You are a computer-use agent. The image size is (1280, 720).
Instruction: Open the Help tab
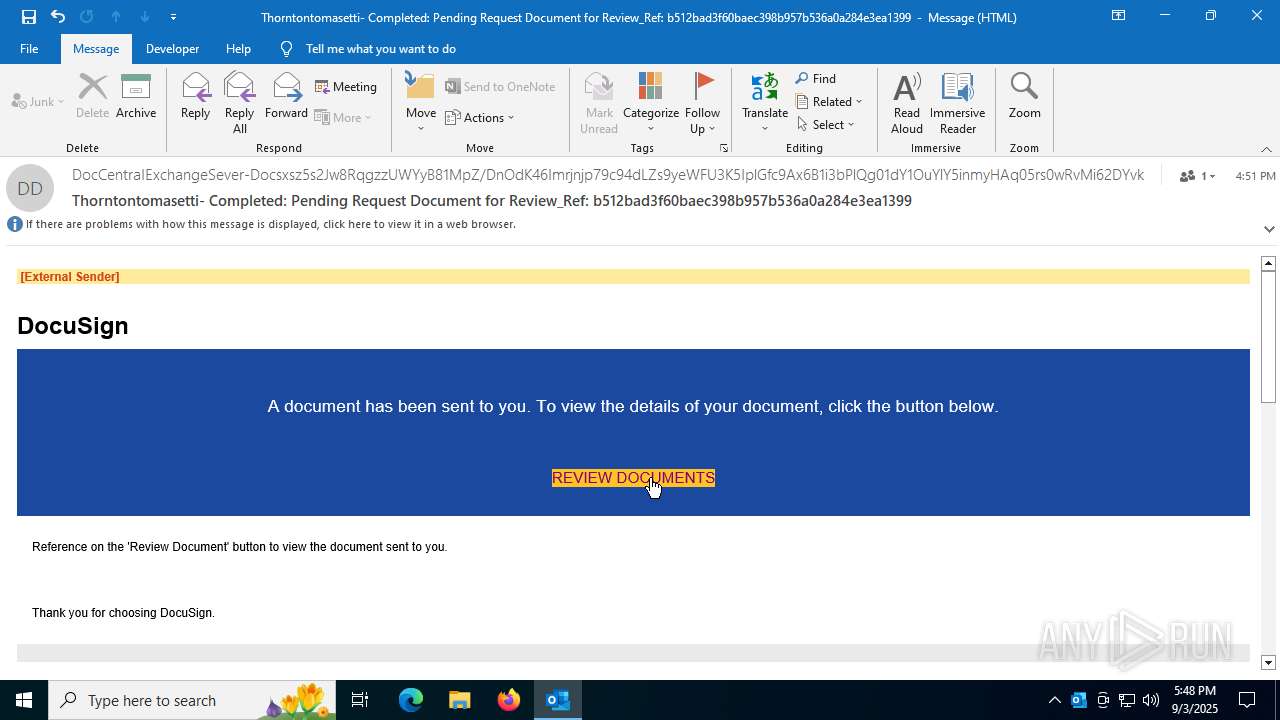pos(238,48)
